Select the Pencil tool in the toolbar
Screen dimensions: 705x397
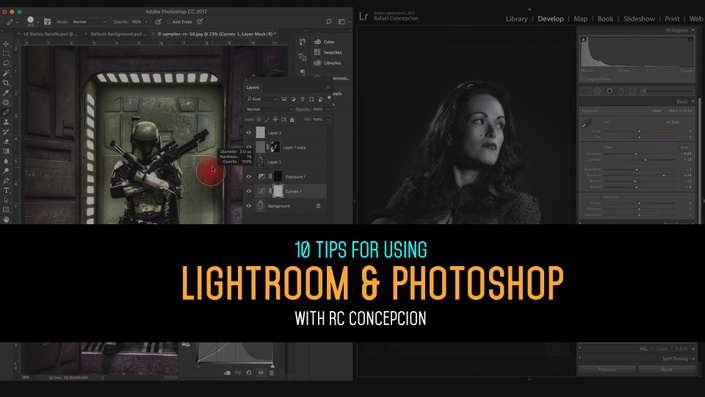[x=6, y=112]
